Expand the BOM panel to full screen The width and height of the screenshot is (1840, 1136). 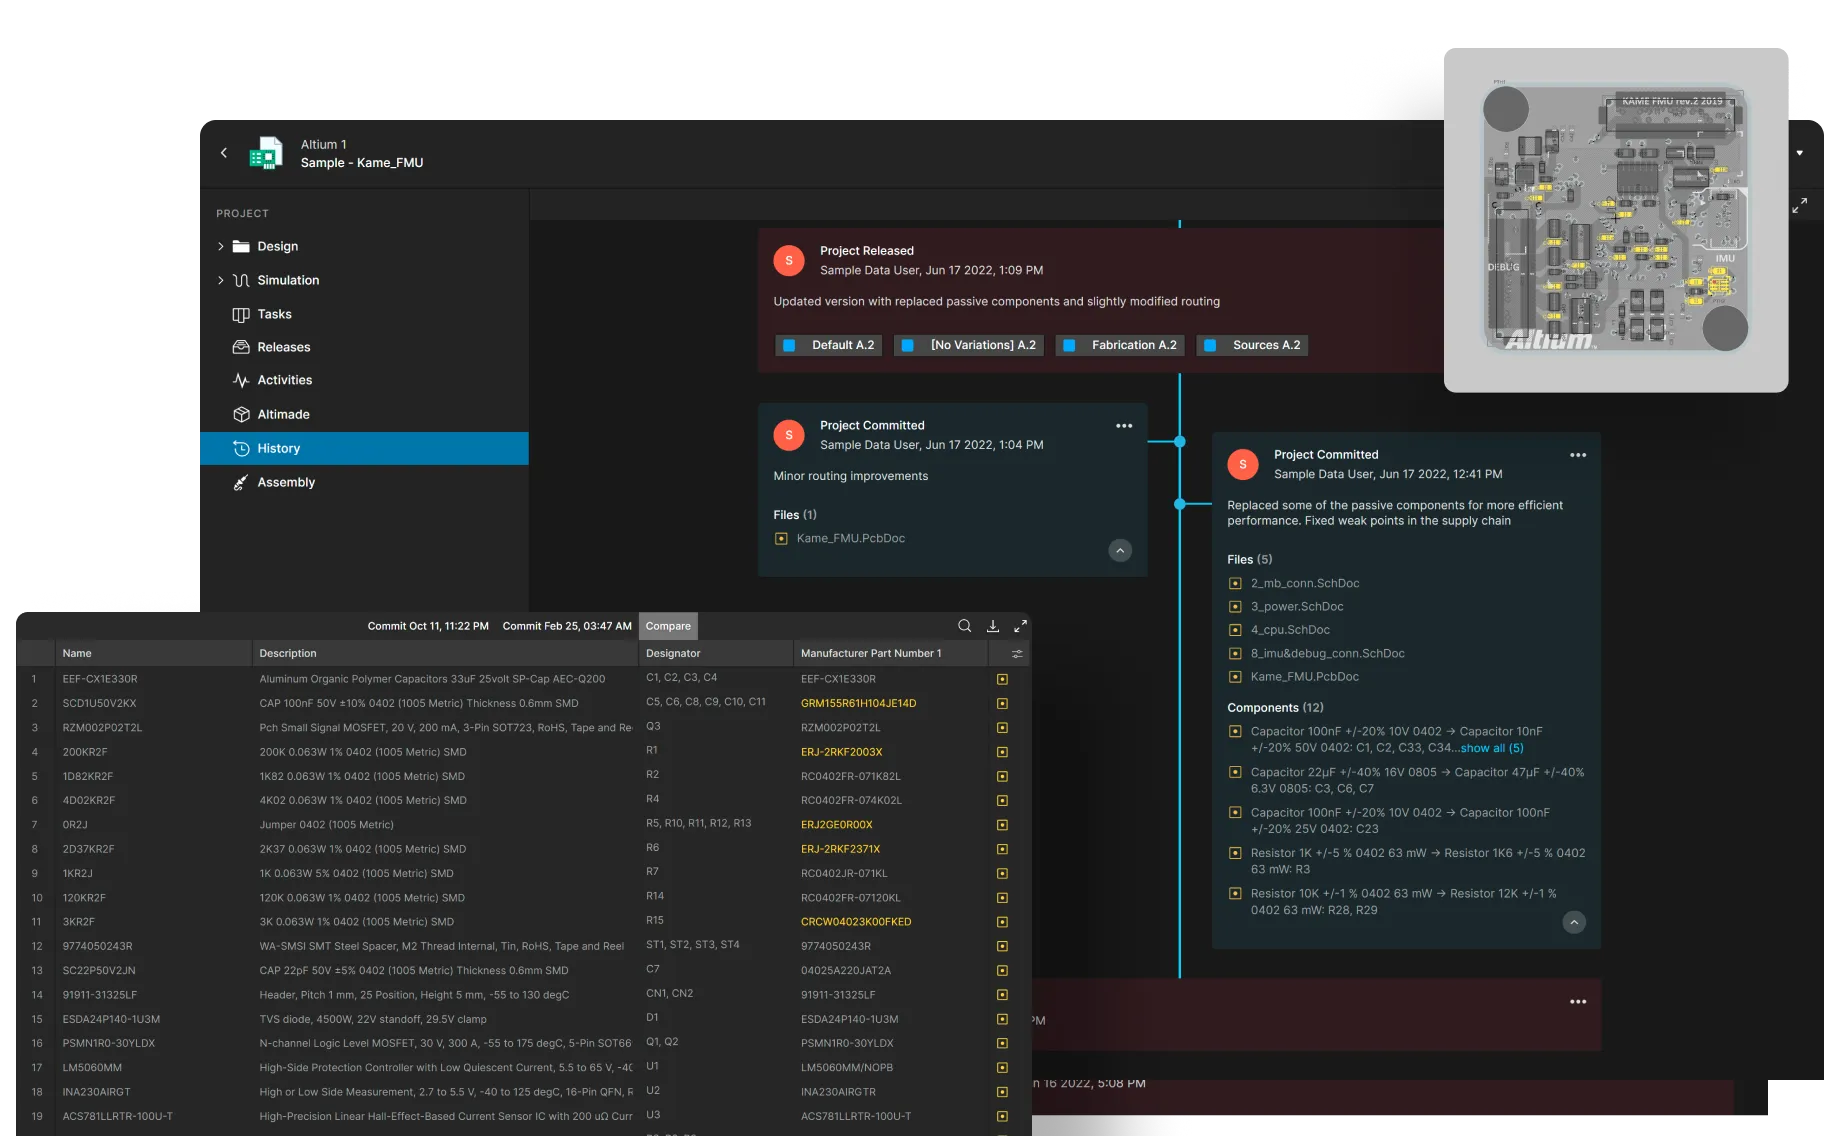[1020, 627]
